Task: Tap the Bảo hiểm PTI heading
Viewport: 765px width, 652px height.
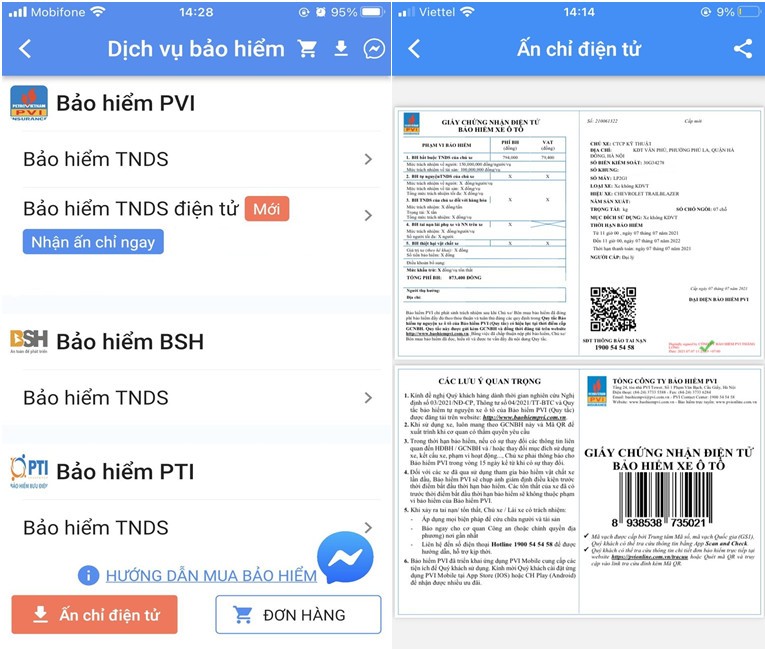Action: pyautogui.click(x=125, y=471)
